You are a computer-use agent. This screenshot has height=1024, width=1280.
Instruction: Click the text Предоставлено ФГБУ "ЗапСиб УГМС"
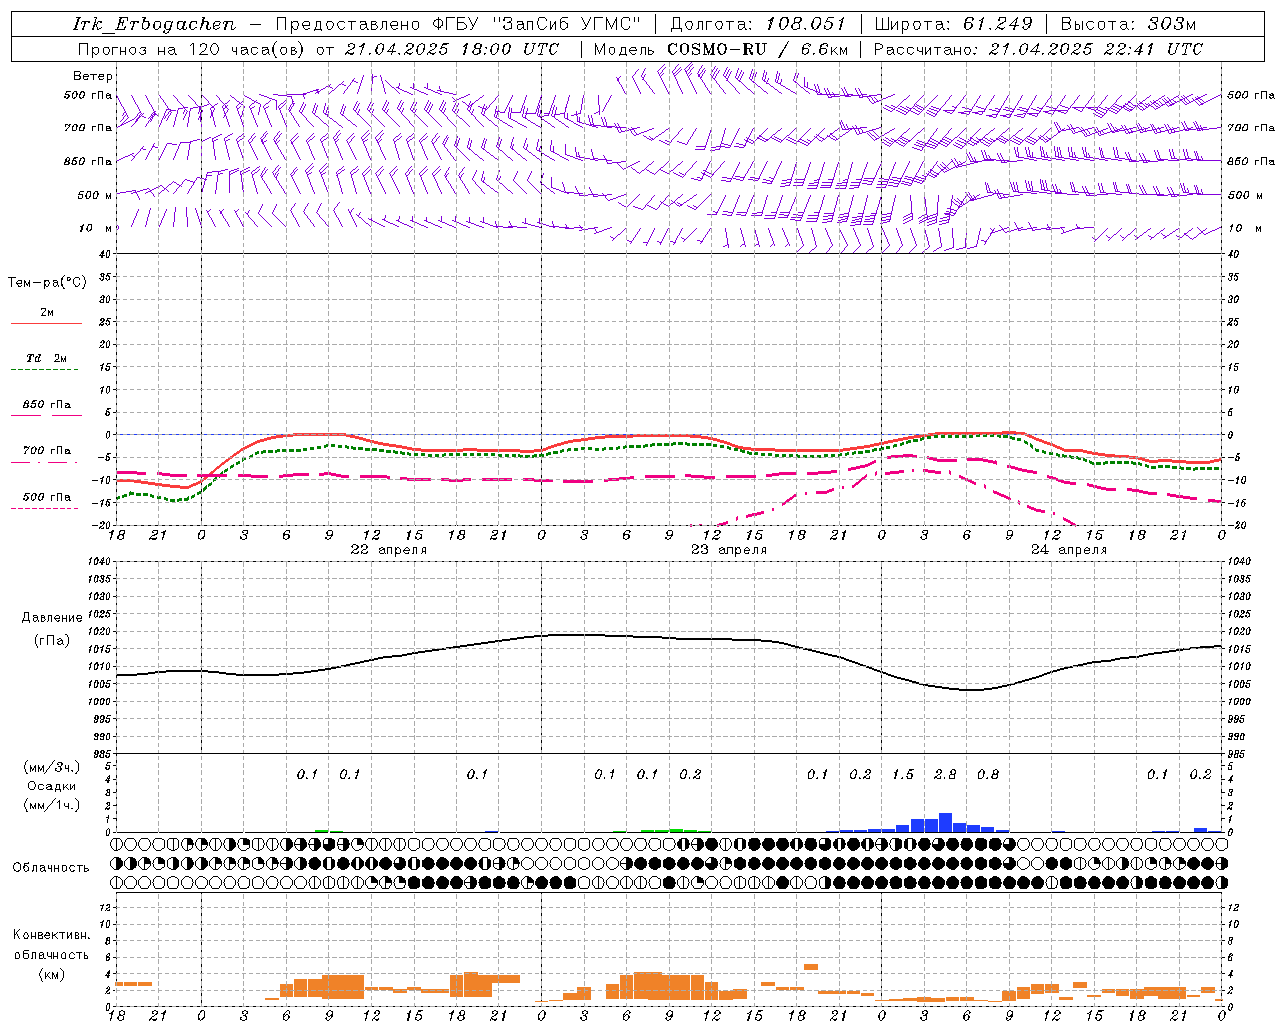tap(457, 24)
